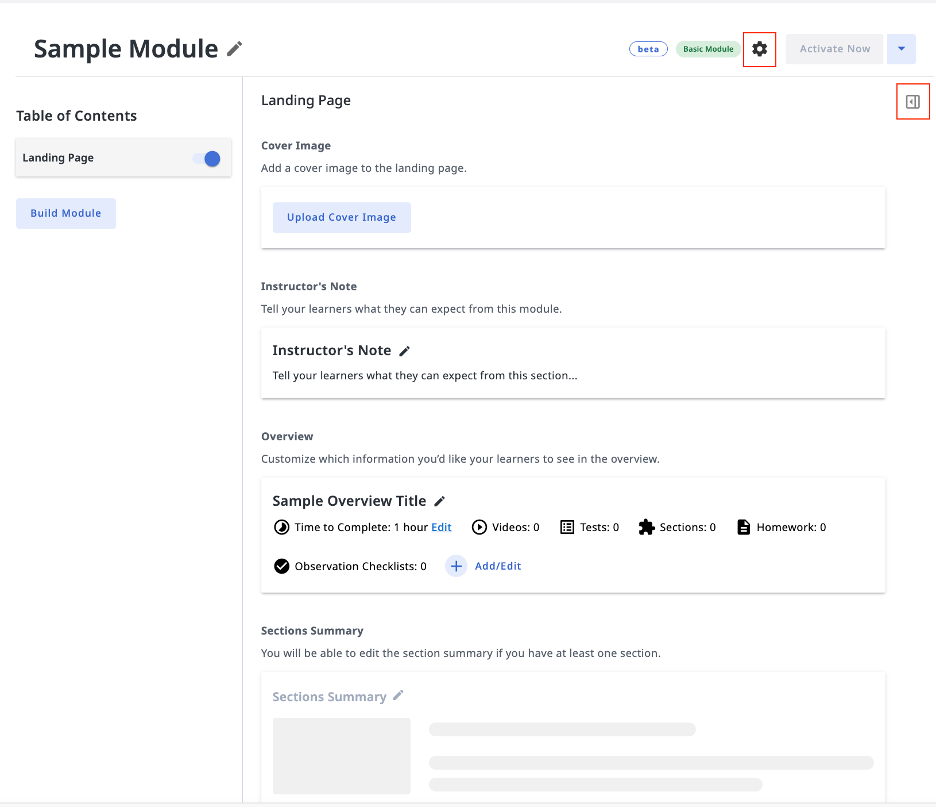Click the Sections Summary pencil icon
Screen dimensions: 936x808
398,695
